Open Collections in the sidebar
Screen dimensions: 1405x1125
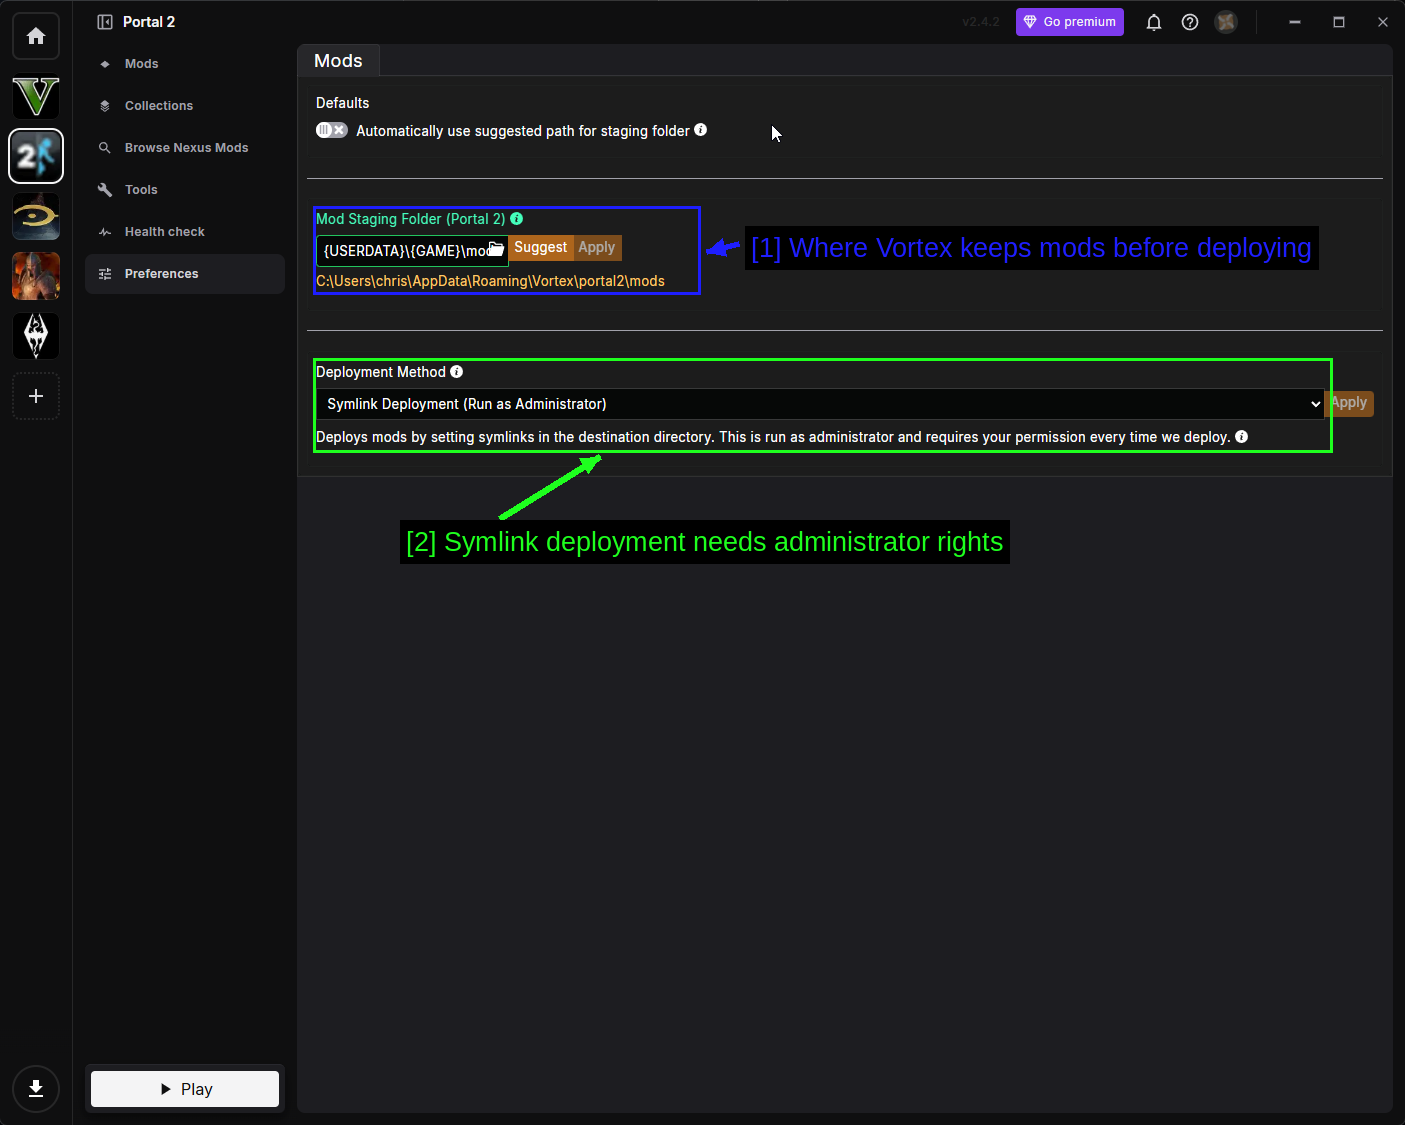pos(185,106)
